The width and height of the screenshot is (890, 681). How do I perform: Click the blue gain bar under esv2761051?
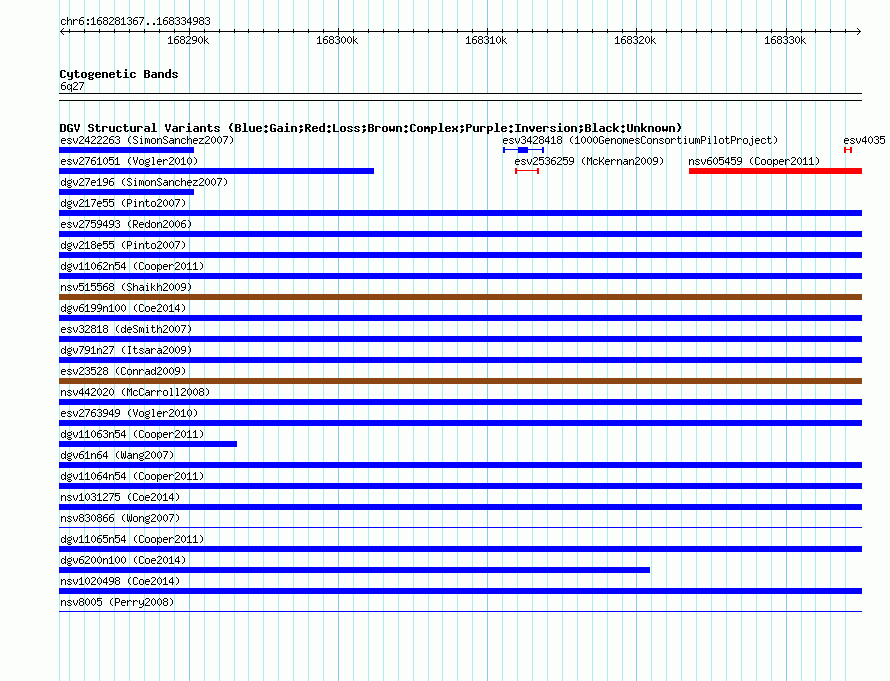tap(216, 171)
